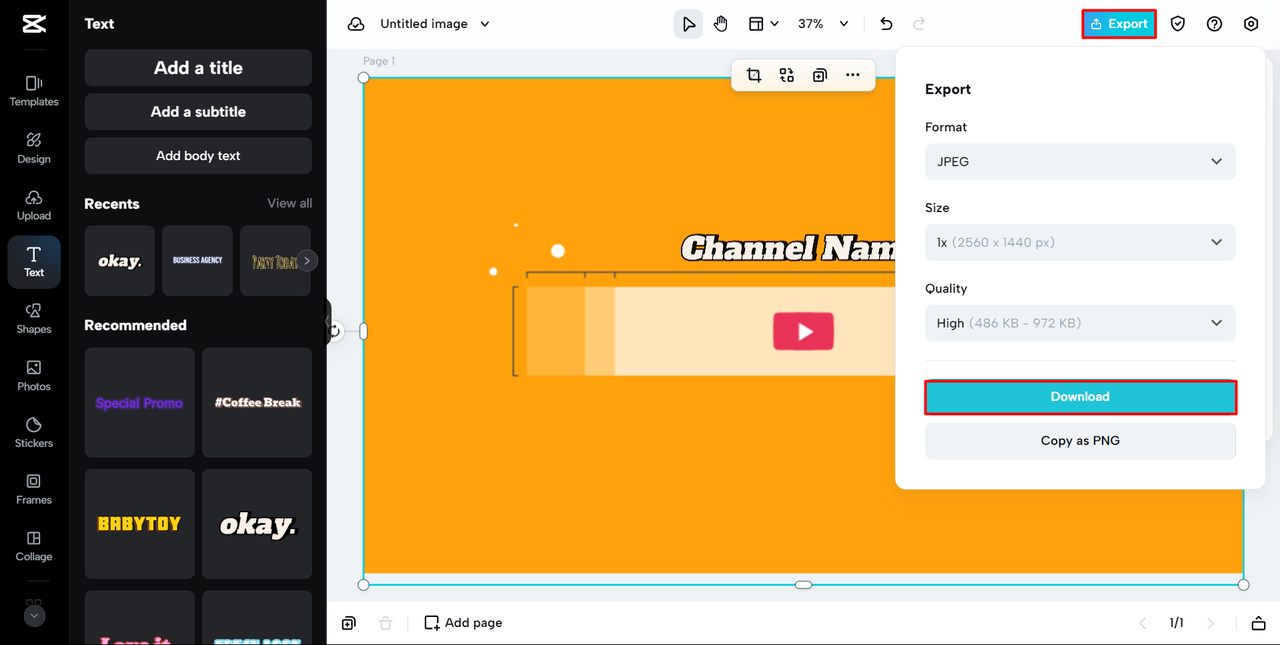The height and width of the screenshot is (645, 1280).
Task: Click the add page icon at bottom left
Action: [x=348, y=623]
